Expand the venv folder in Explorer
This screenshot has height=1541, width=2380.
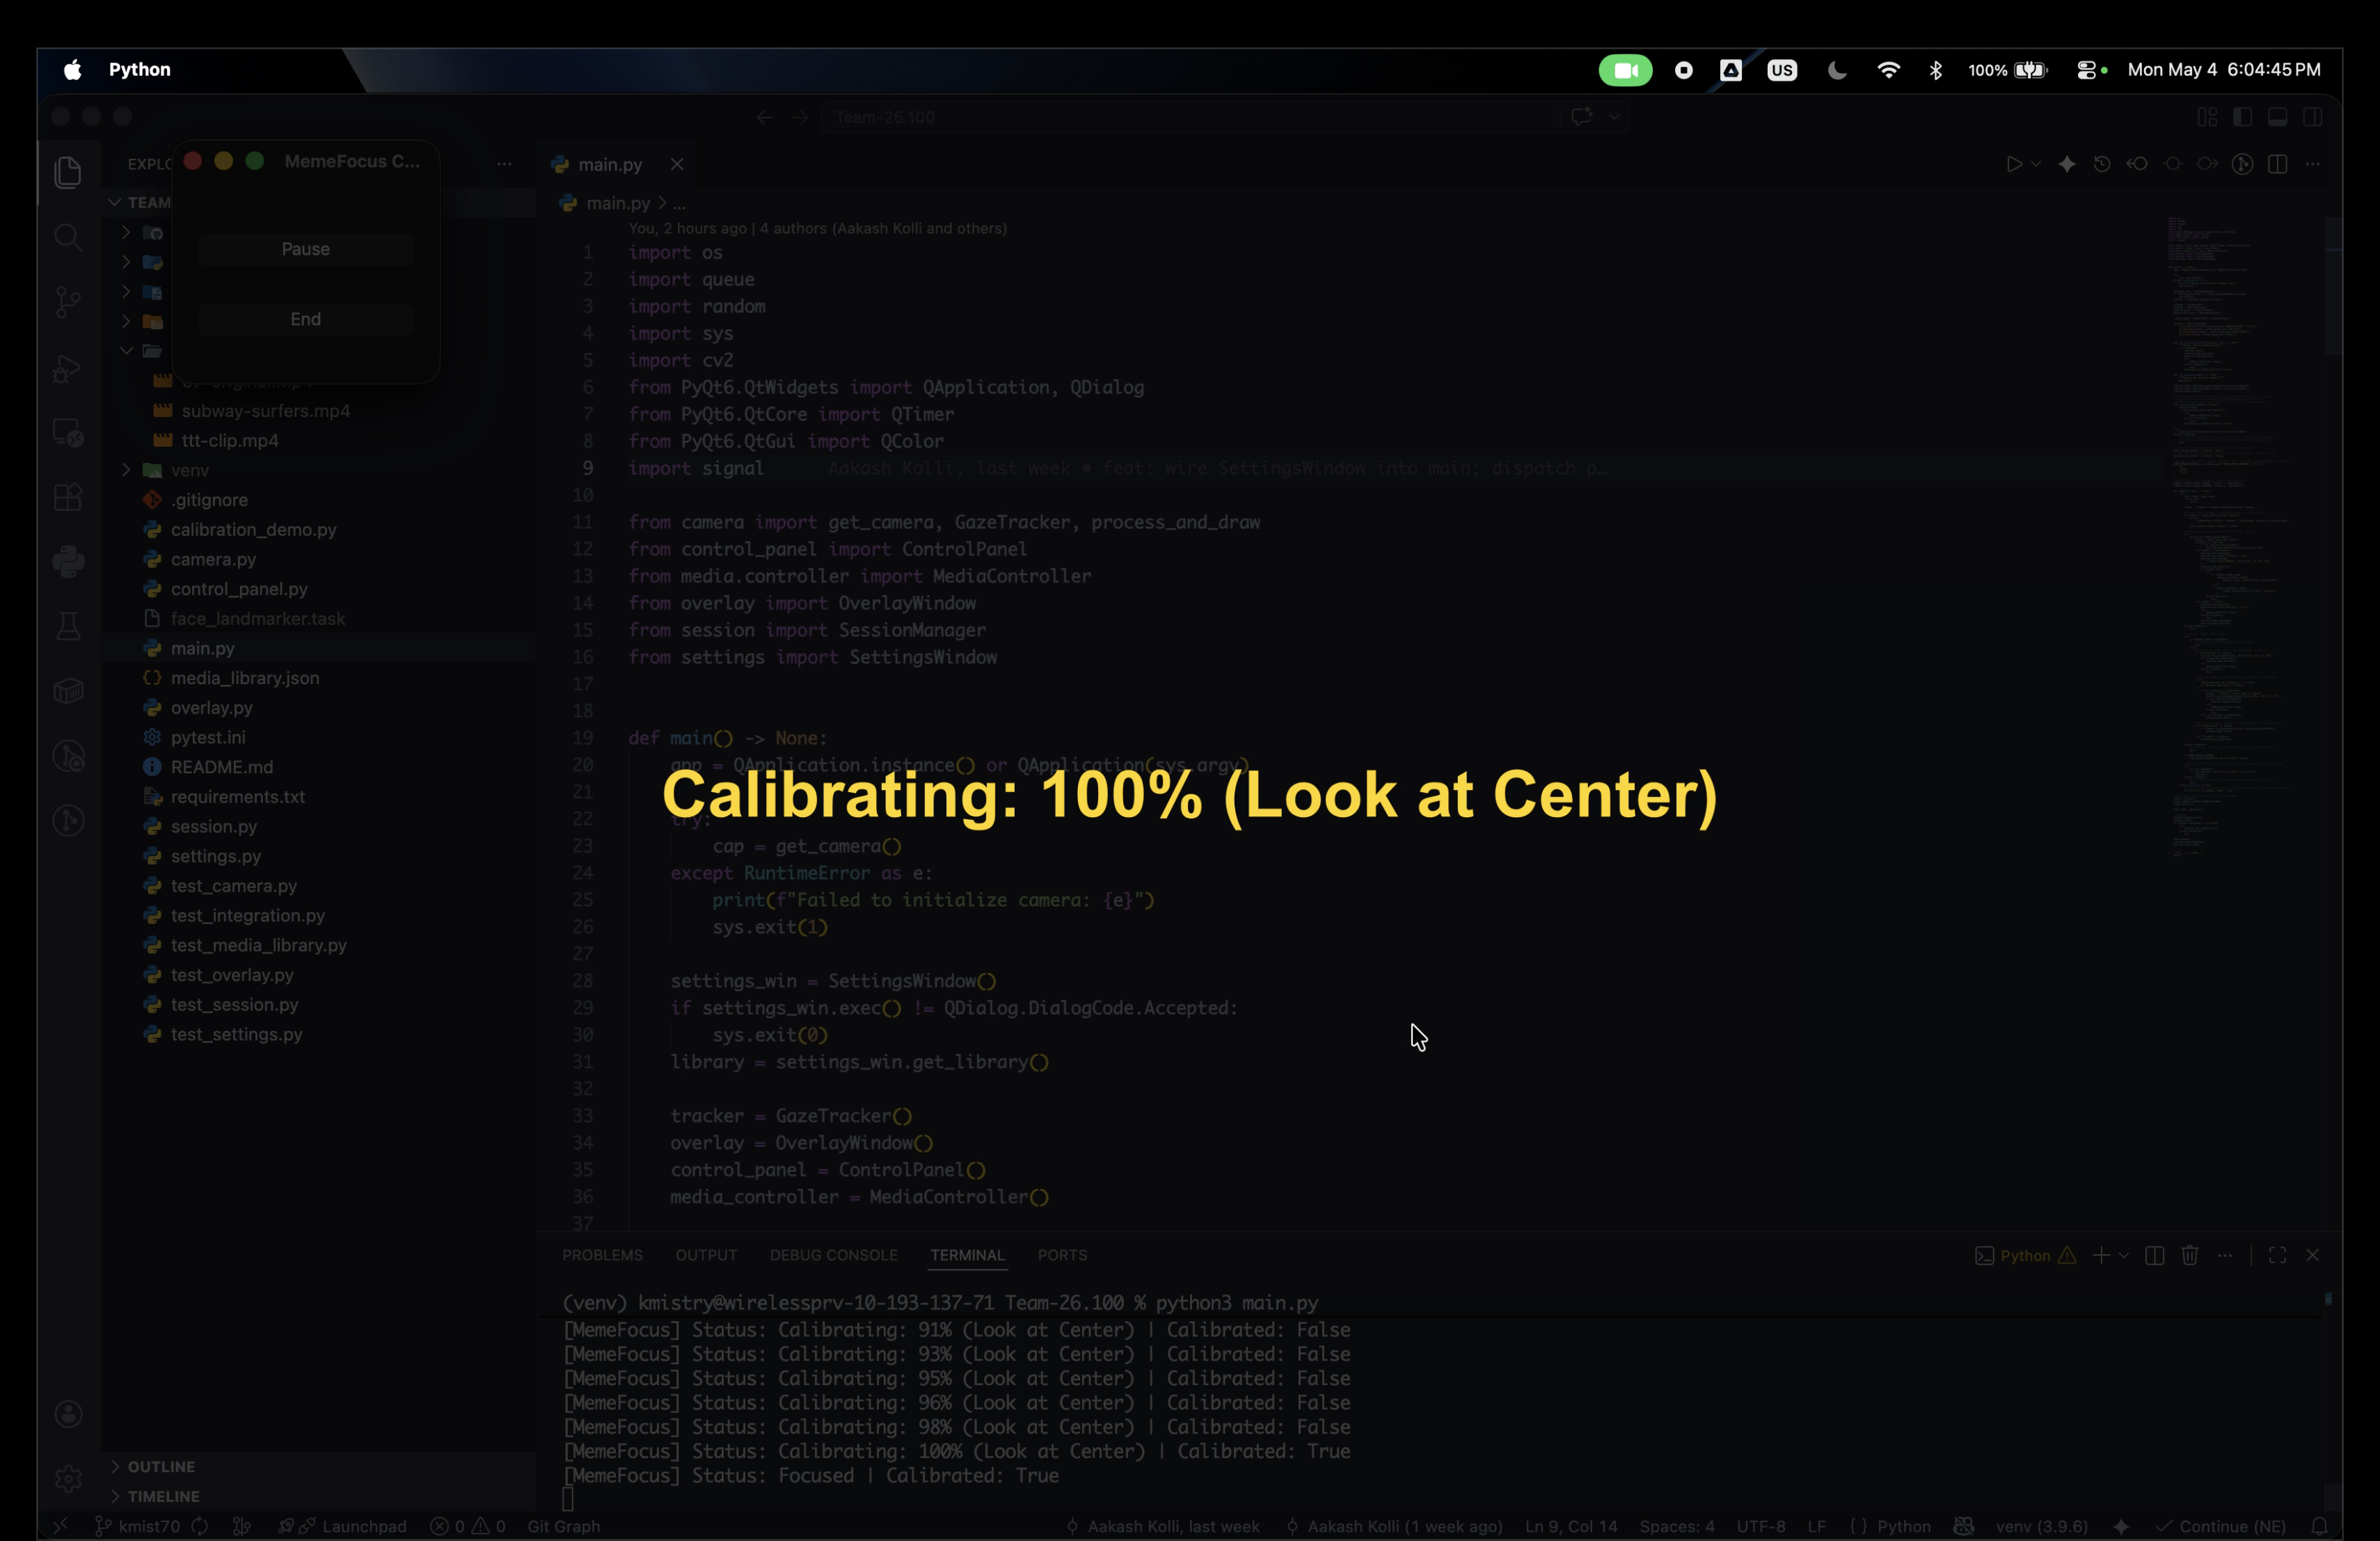click(126, 470)
